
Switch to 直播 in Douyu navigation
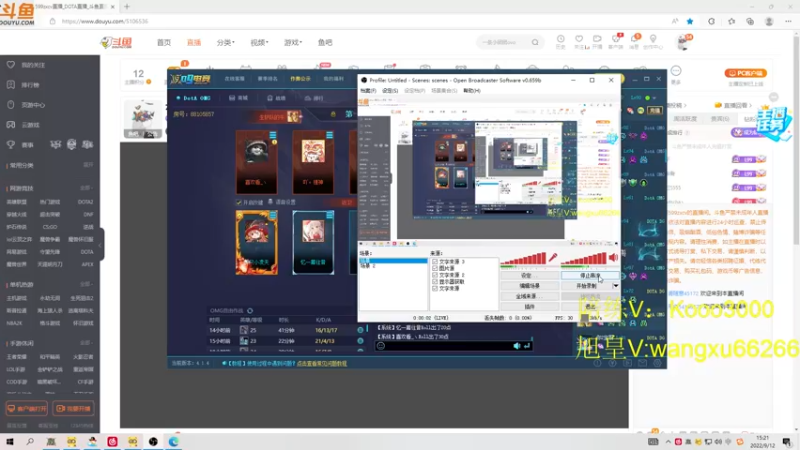pos(194,42)
